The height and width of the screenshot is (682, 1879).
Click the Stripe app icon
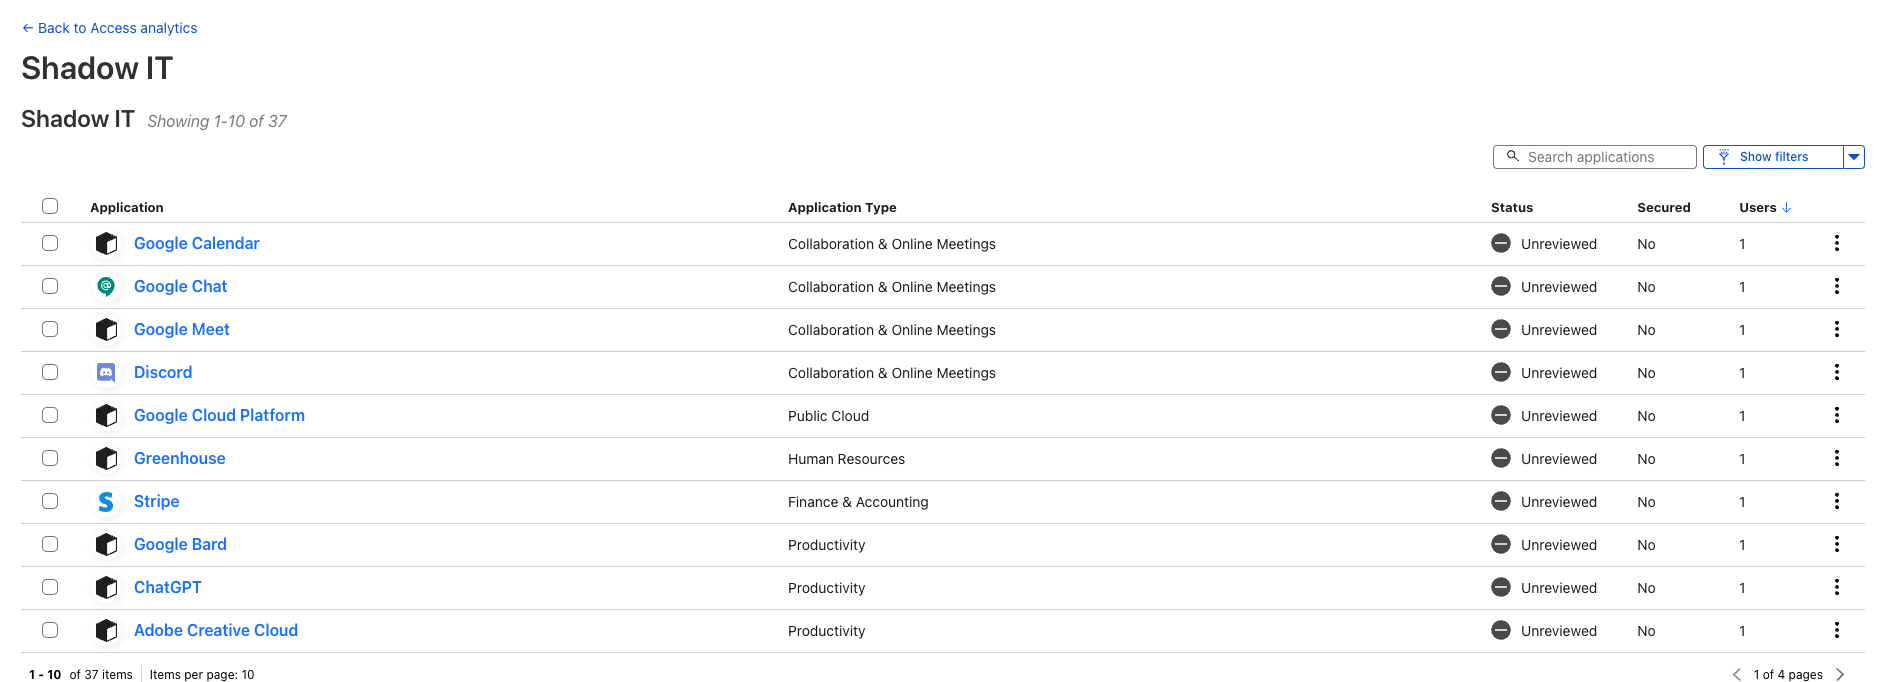pyautogui.click(x=106, y=502)
